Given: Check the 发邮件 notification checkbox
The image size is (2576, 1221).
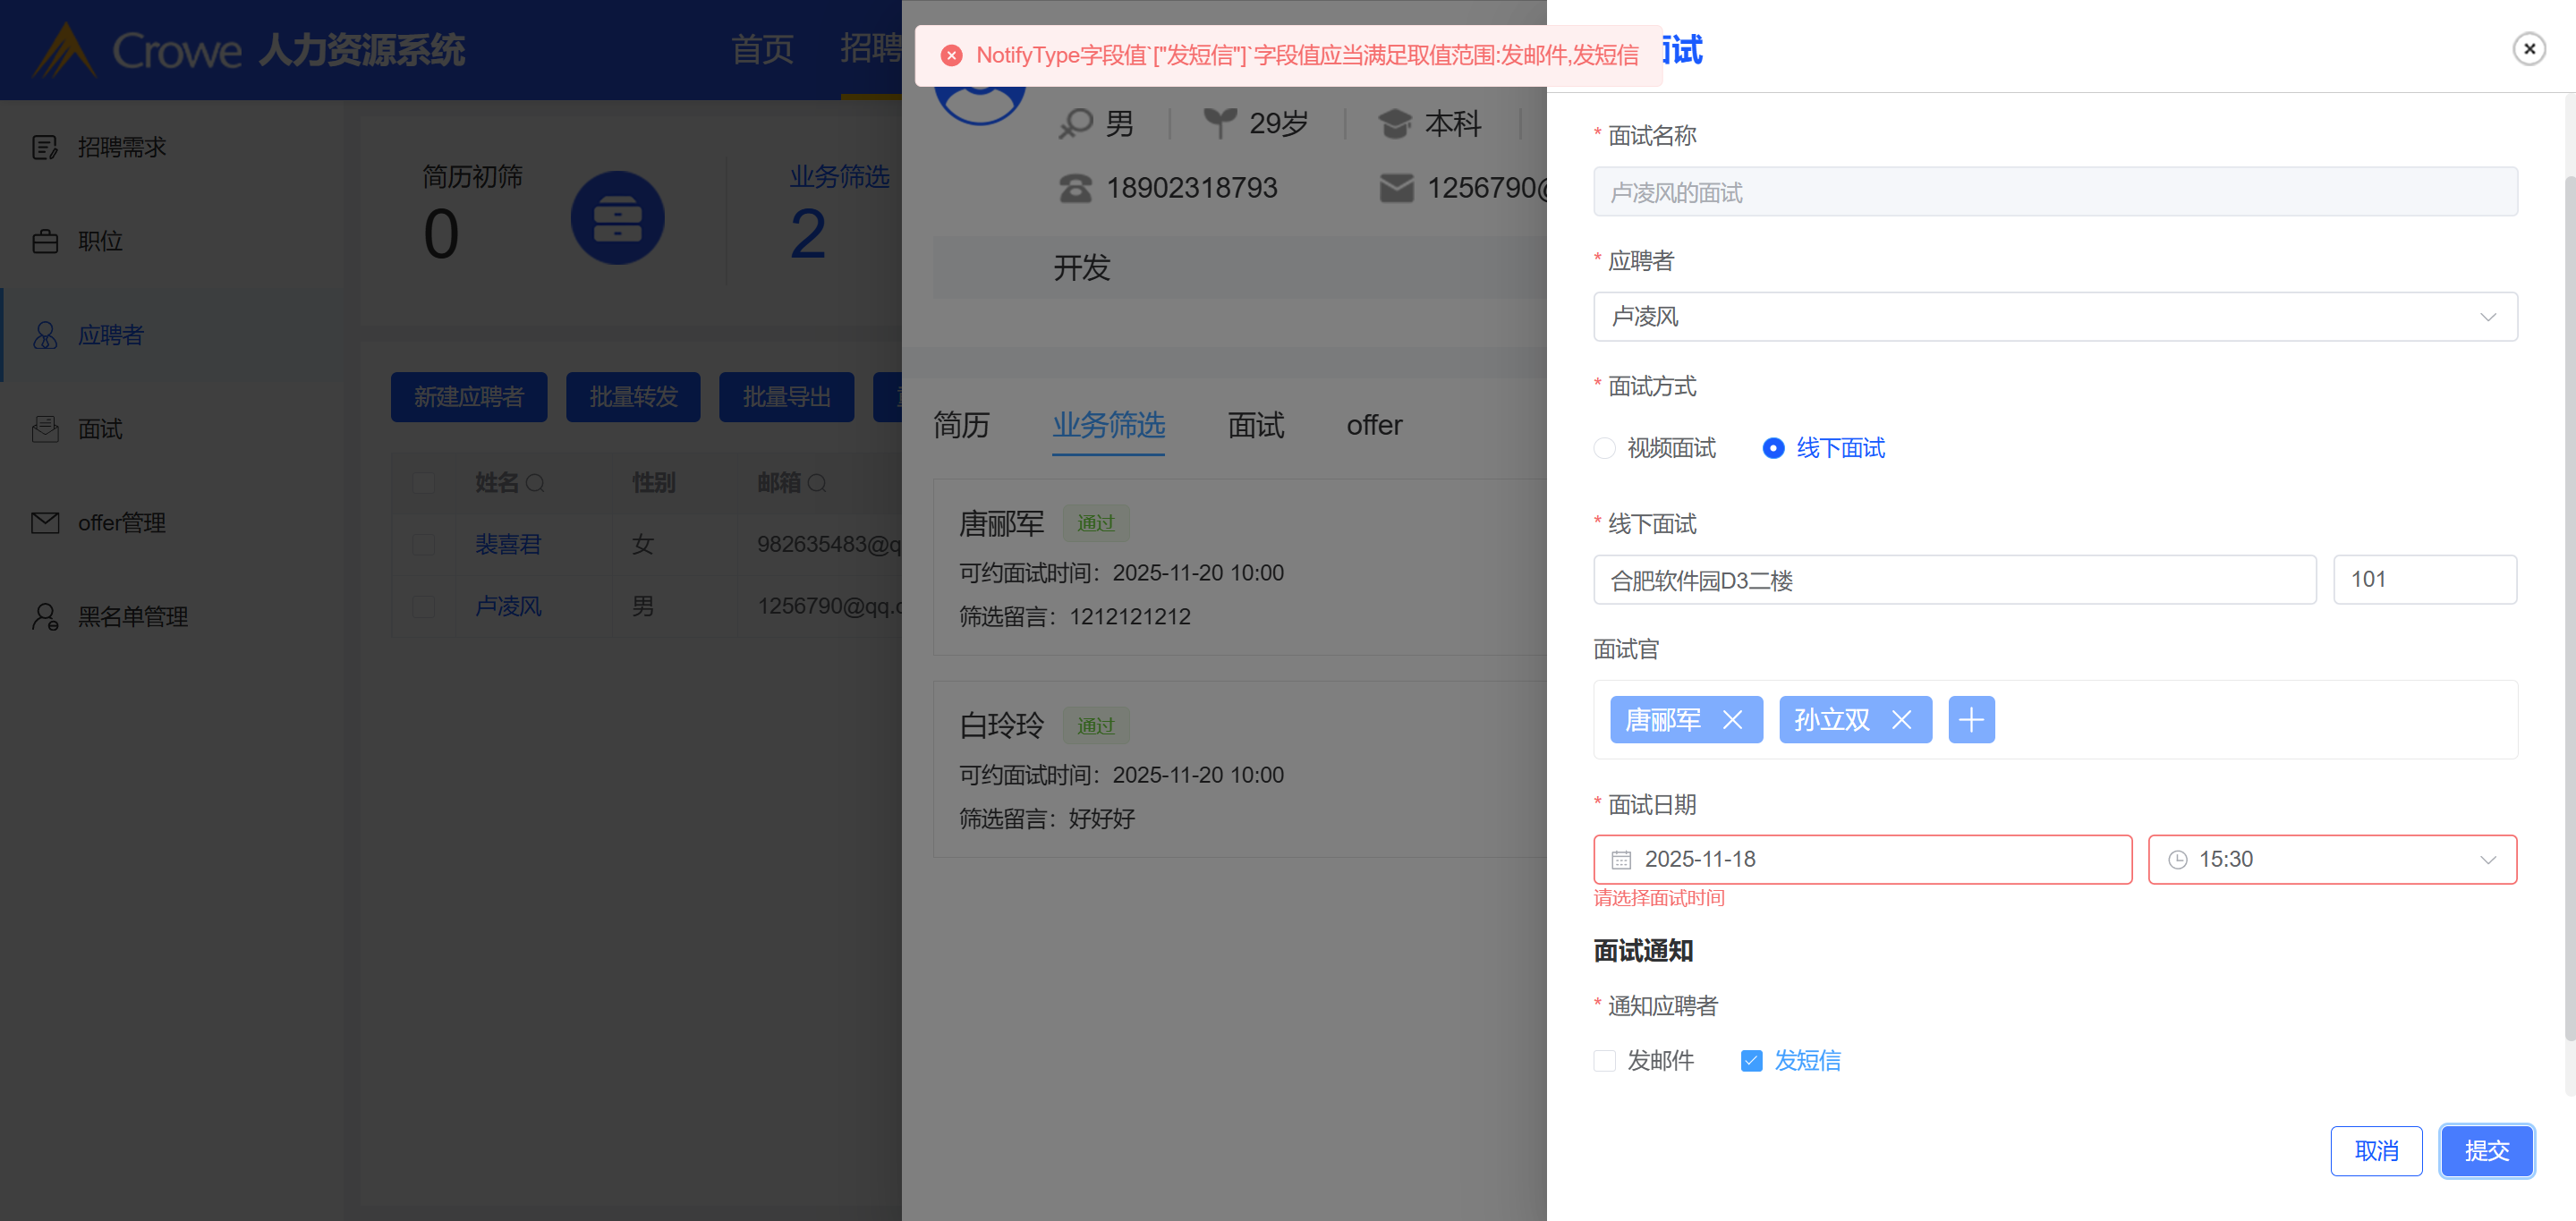Looking at the screenshot, I should point(1605,1061).
